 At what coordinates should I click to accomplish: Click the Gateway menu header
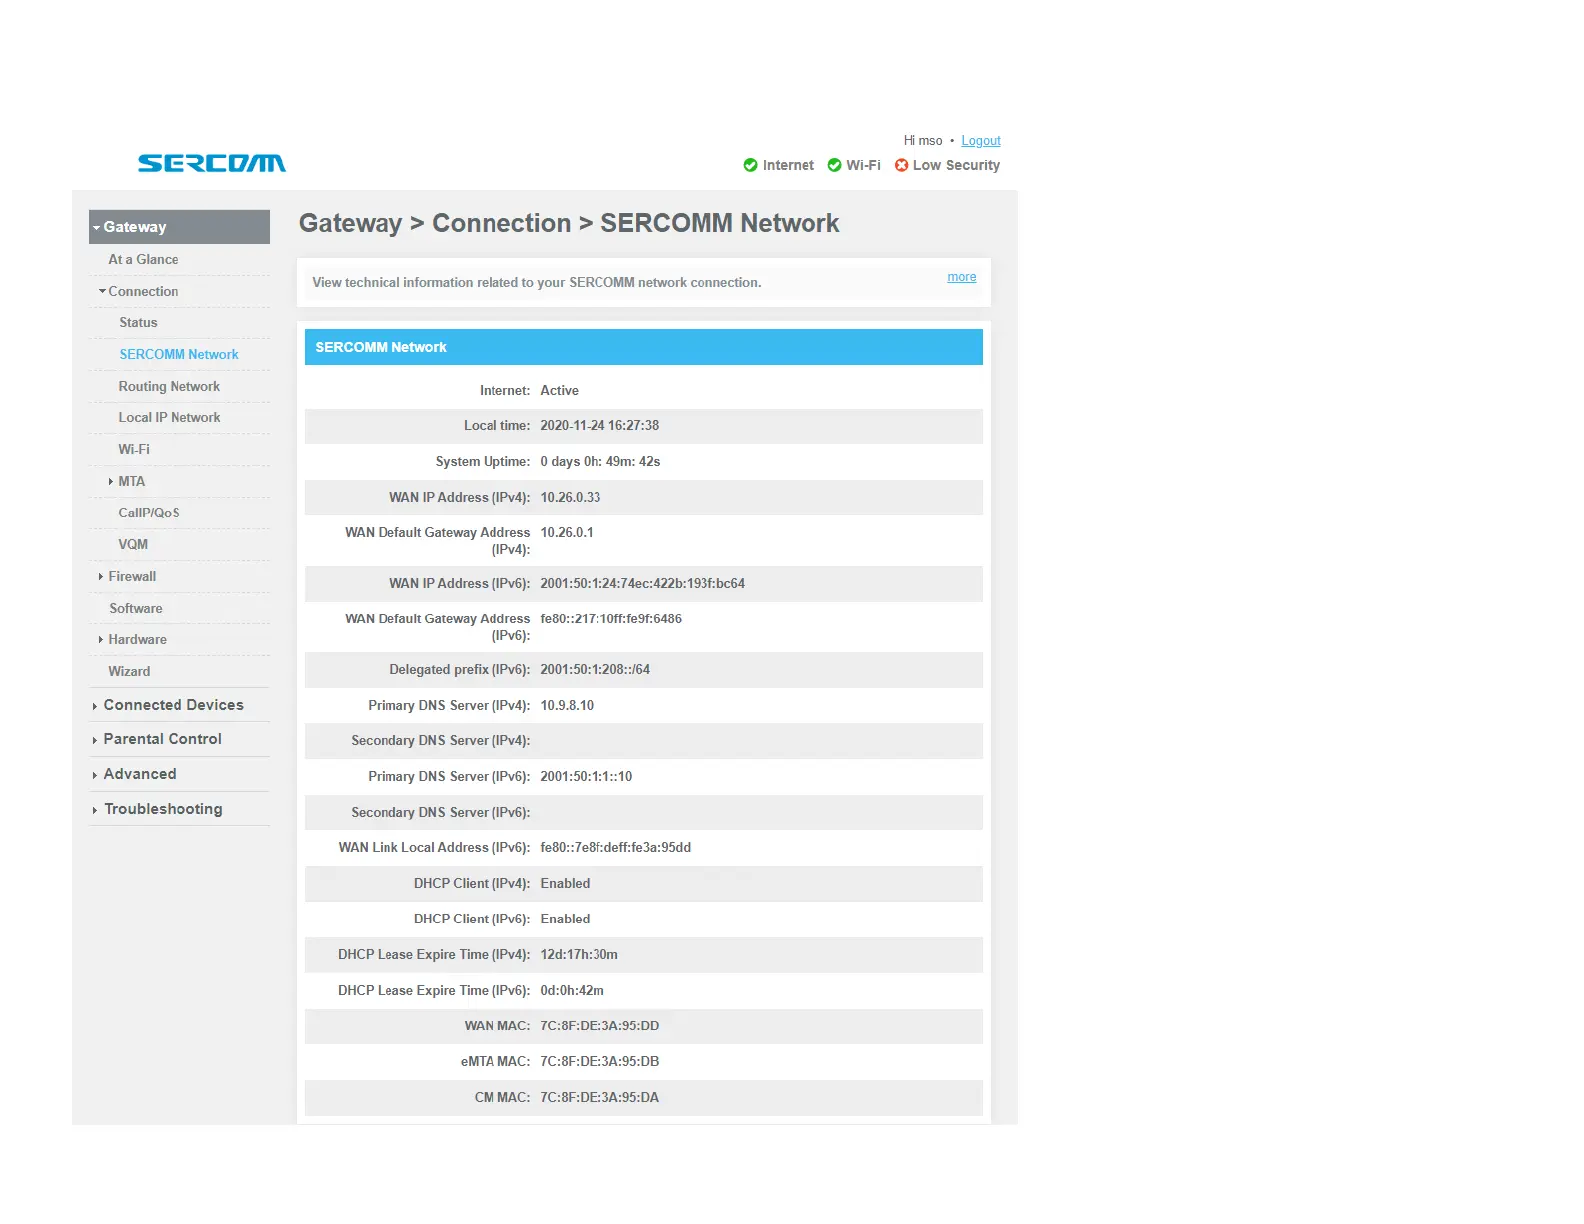coord(180,227)
